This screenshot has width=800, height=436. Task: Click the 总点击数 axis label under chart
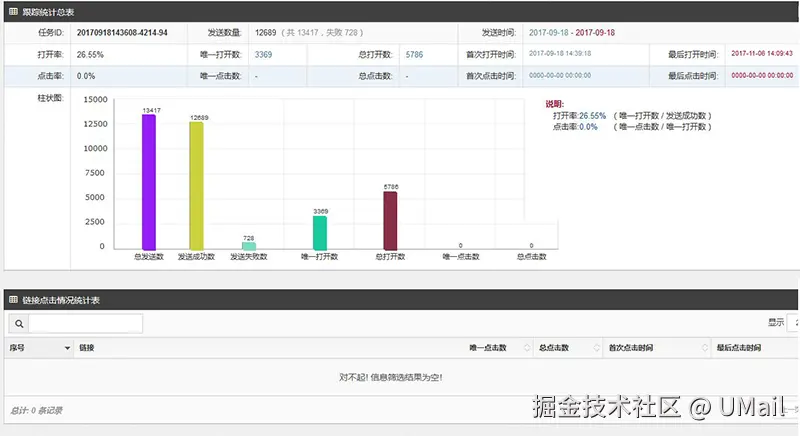(531, 257)
